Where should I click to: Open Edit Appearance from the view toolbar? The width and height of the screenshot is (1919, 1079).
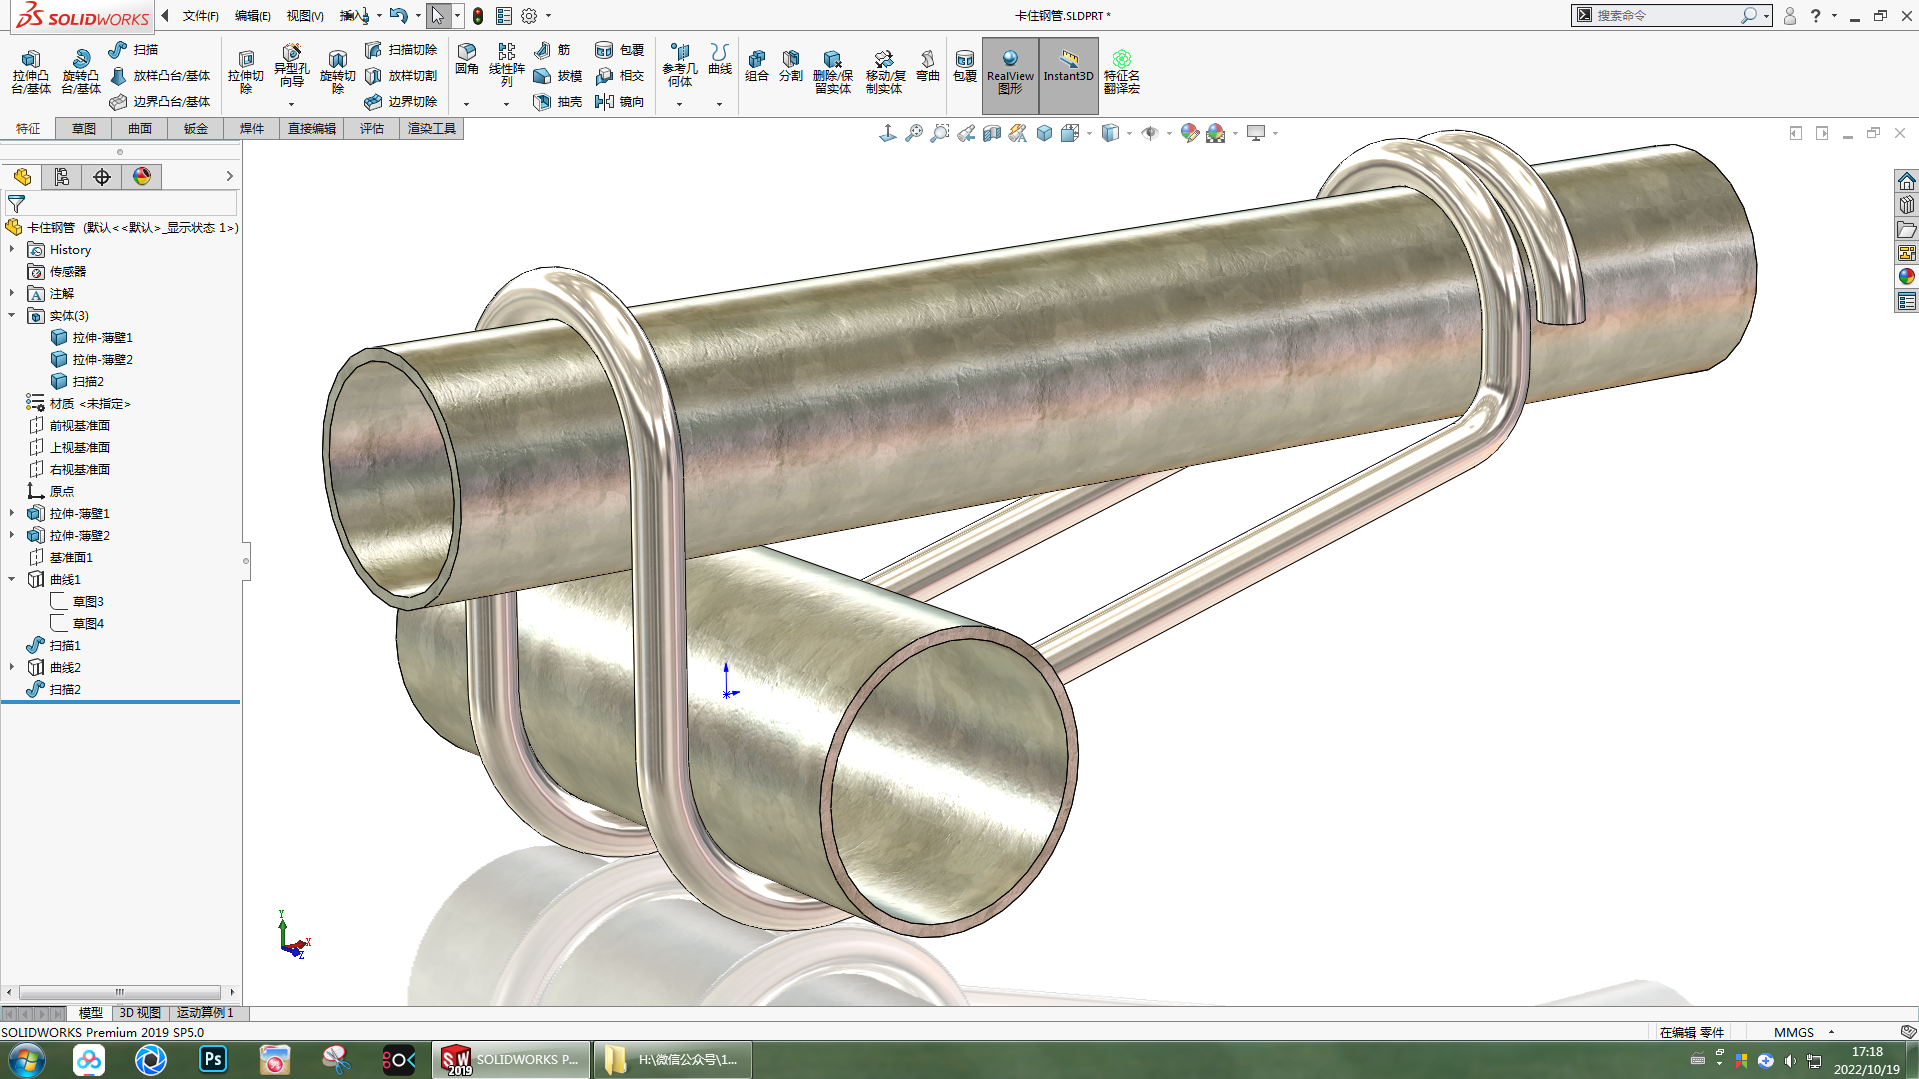coord(1189,133)
